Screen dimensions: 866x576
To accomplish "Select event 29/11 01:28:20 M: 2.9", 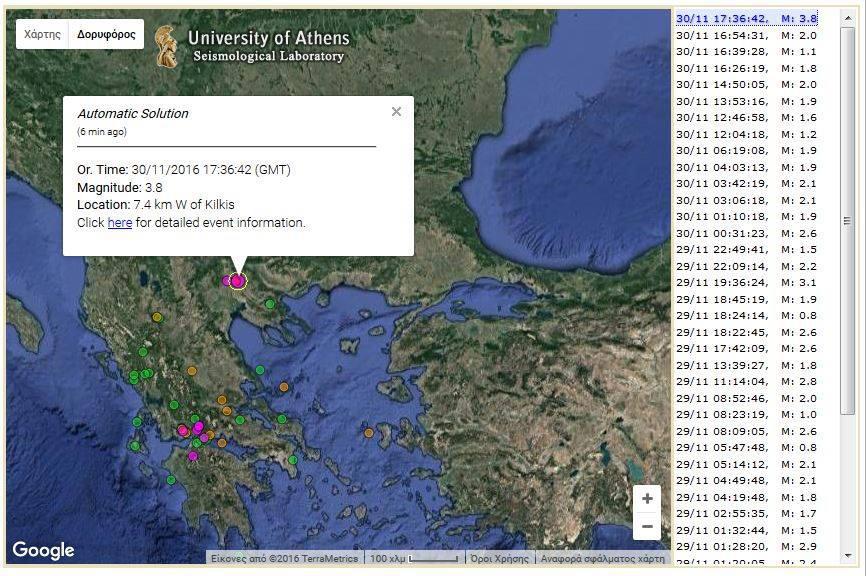I will coord(746,546).
